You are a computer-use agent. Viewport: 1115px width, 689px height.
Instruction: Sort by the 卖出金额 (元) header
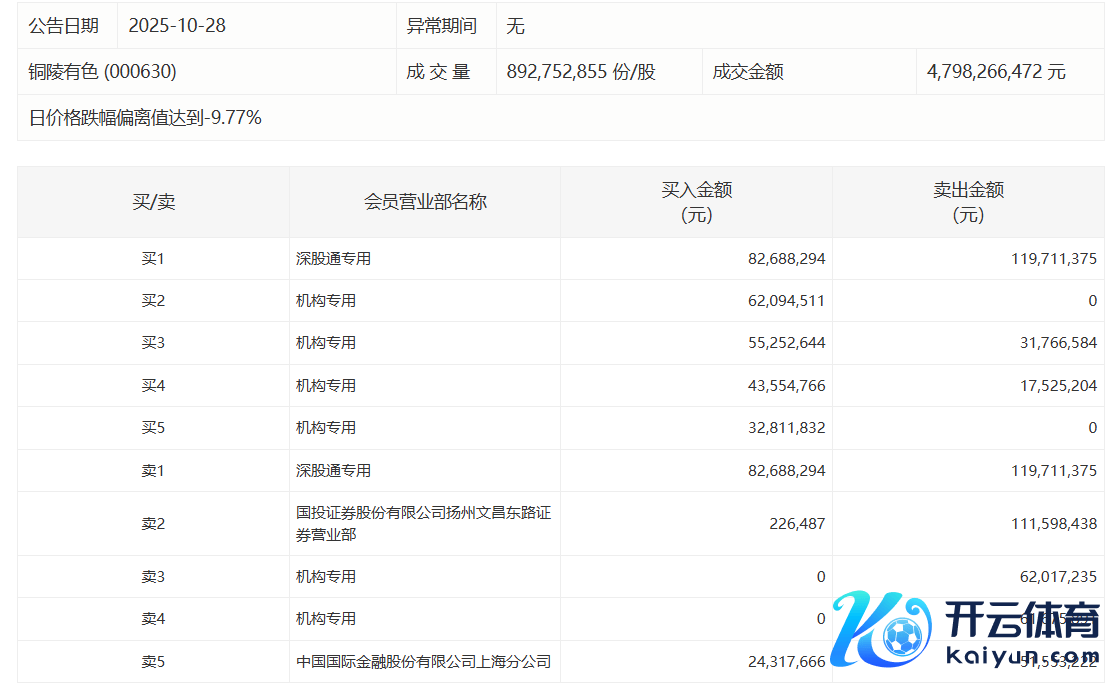pyautogui.click(x=968, y=202)
